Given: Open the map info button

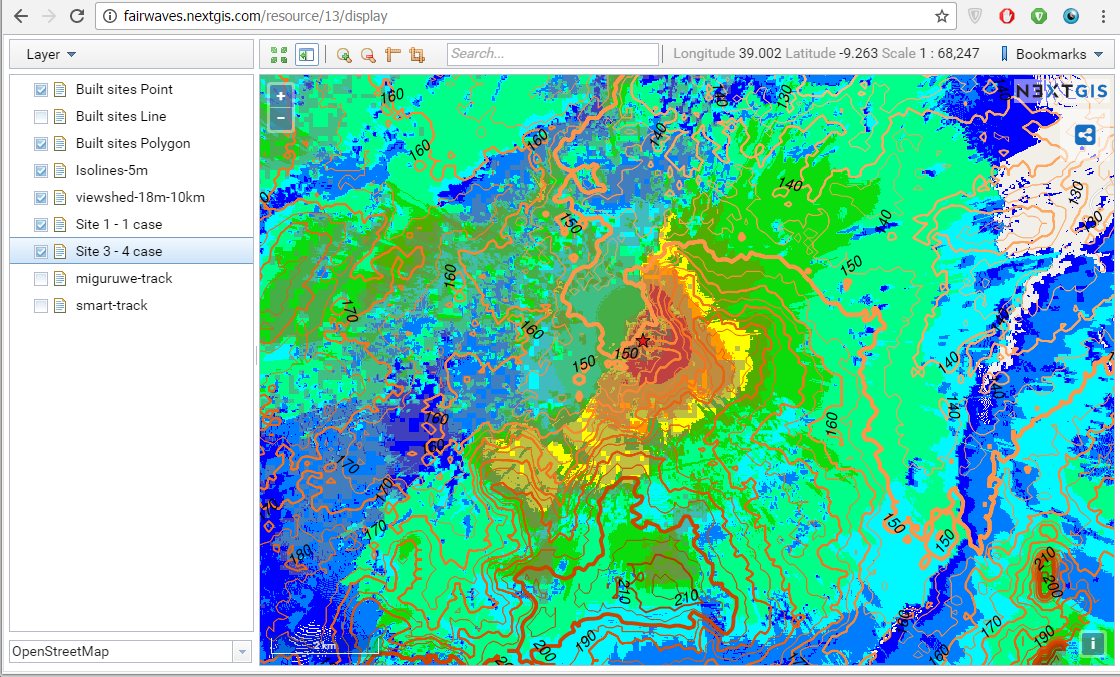Looking at the screenshot, I should pos(1092,644).
